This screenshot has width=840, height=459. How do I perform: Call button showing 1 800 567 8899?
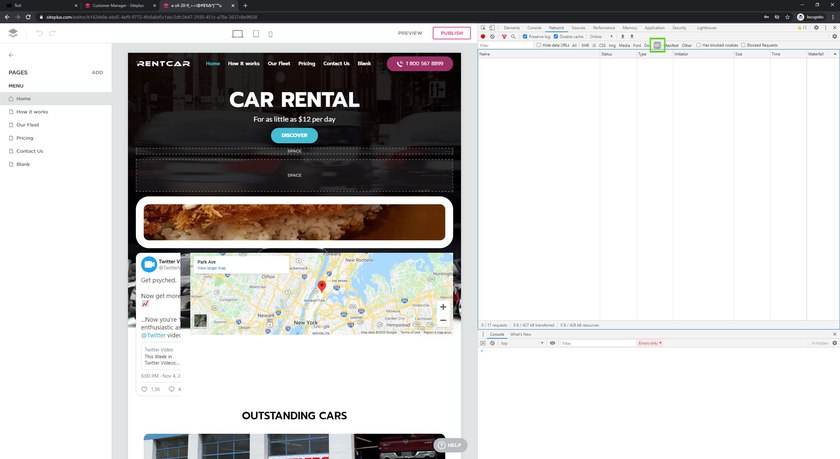click(x=419, y=64)
